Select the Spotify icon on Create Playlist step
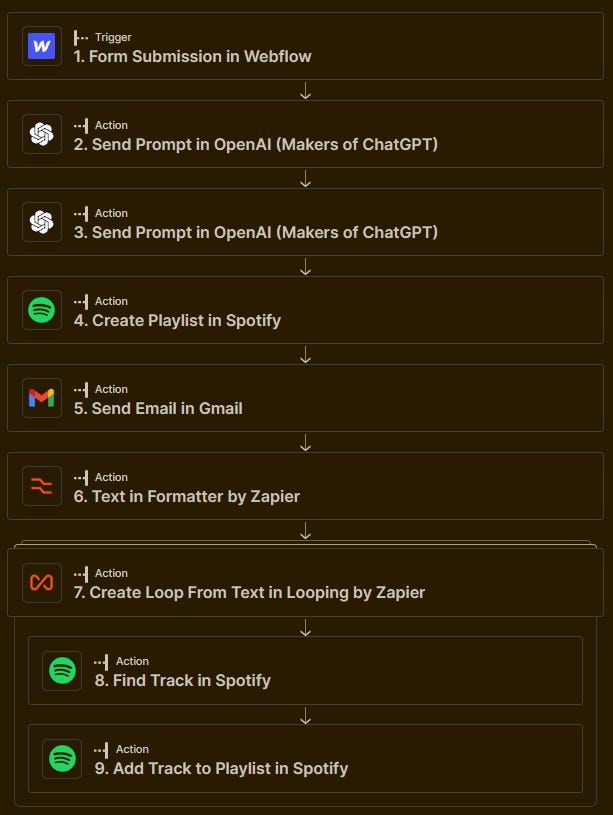 point(40,309)
